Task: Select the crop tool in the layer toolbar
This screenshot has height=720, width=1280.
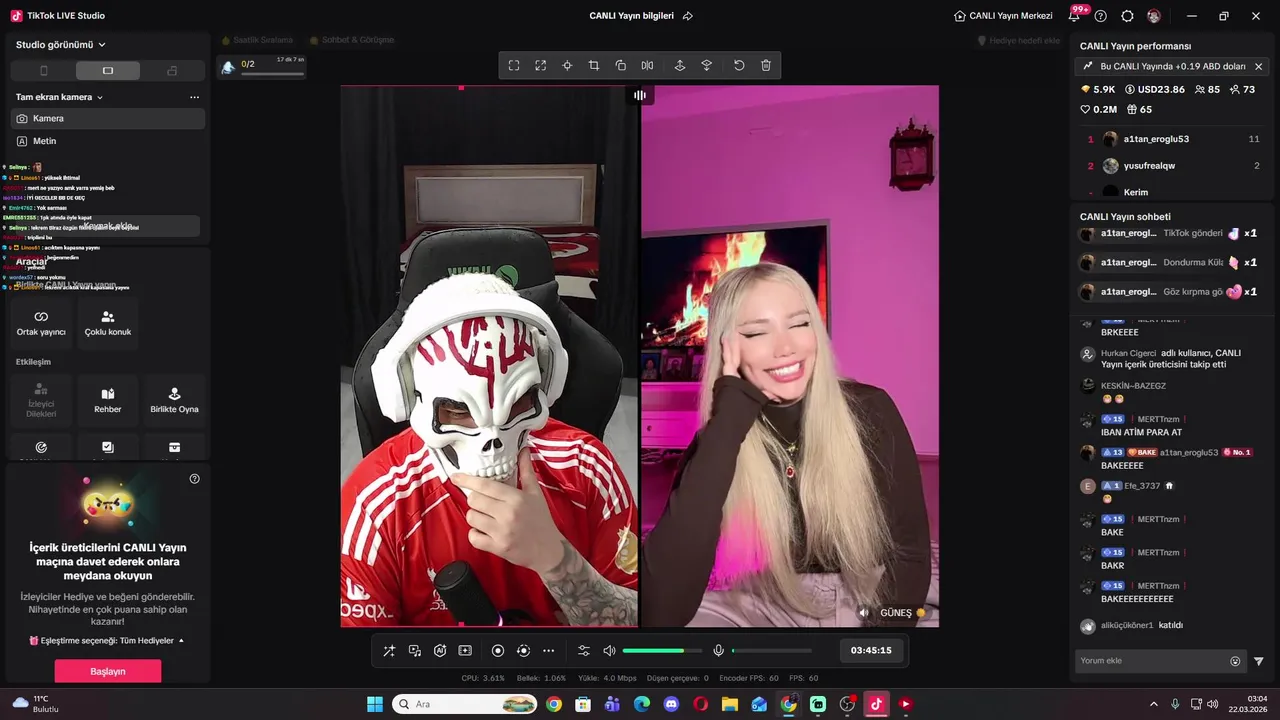Action: (x=594, y=65)
